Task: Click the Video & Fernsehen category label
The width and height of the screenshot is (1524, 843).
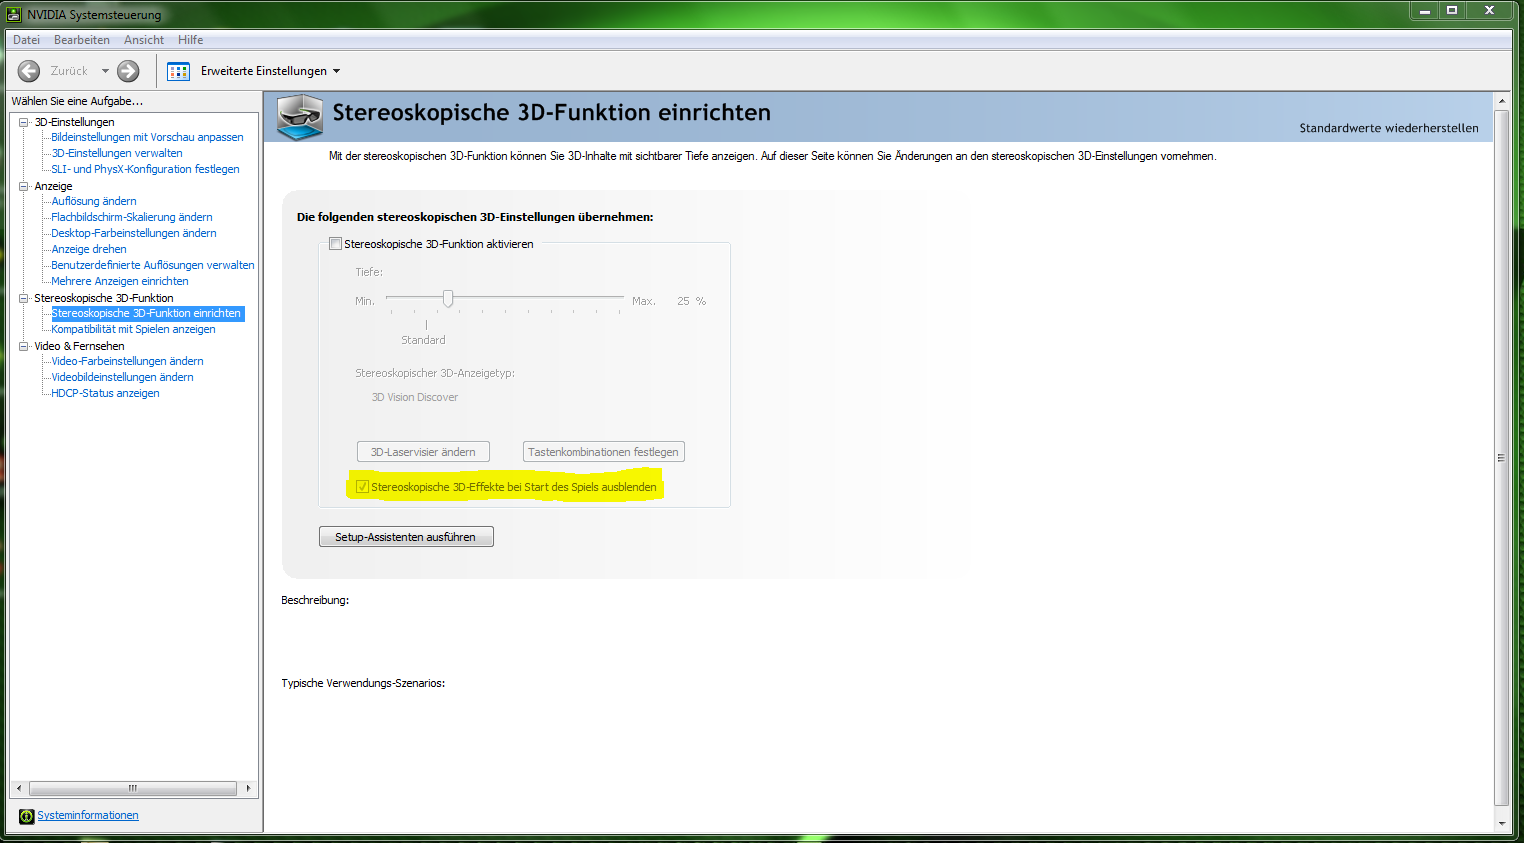Action: tap(79, 346)
